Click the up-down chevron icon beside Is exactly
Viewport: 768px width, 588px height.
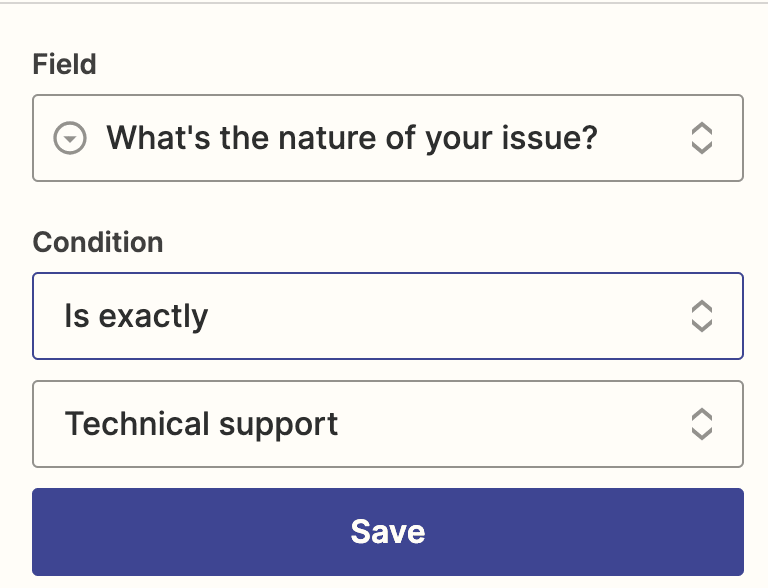pos(701,316)
